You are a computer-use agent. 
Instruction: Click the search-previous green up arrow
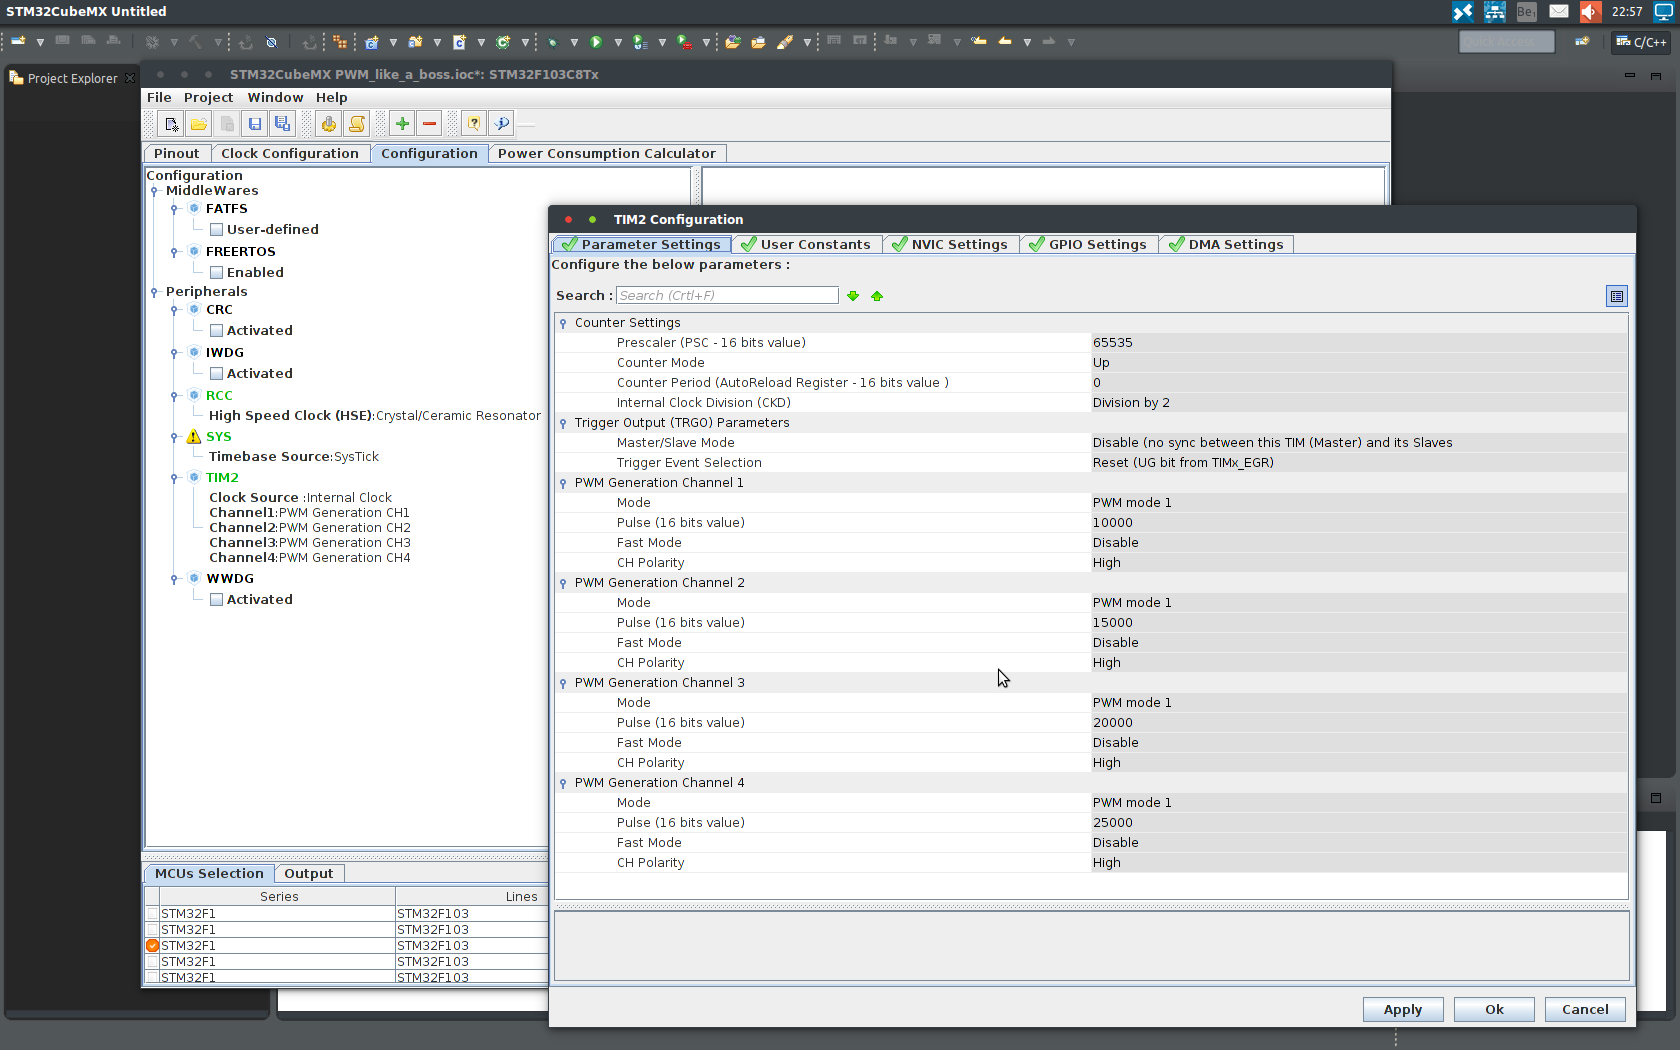[877, 296]
